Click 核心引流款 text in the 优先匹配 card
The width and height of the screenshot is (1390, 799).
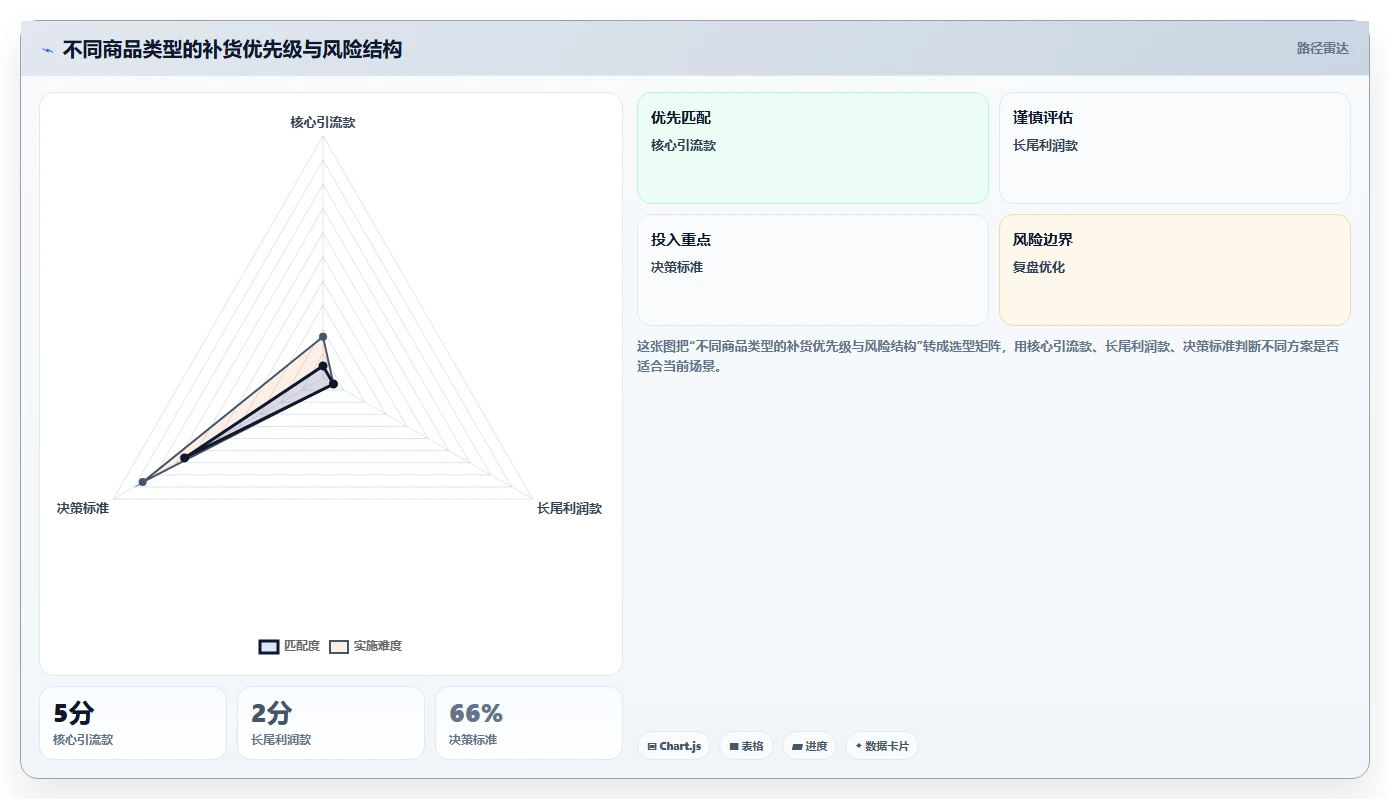683,145
